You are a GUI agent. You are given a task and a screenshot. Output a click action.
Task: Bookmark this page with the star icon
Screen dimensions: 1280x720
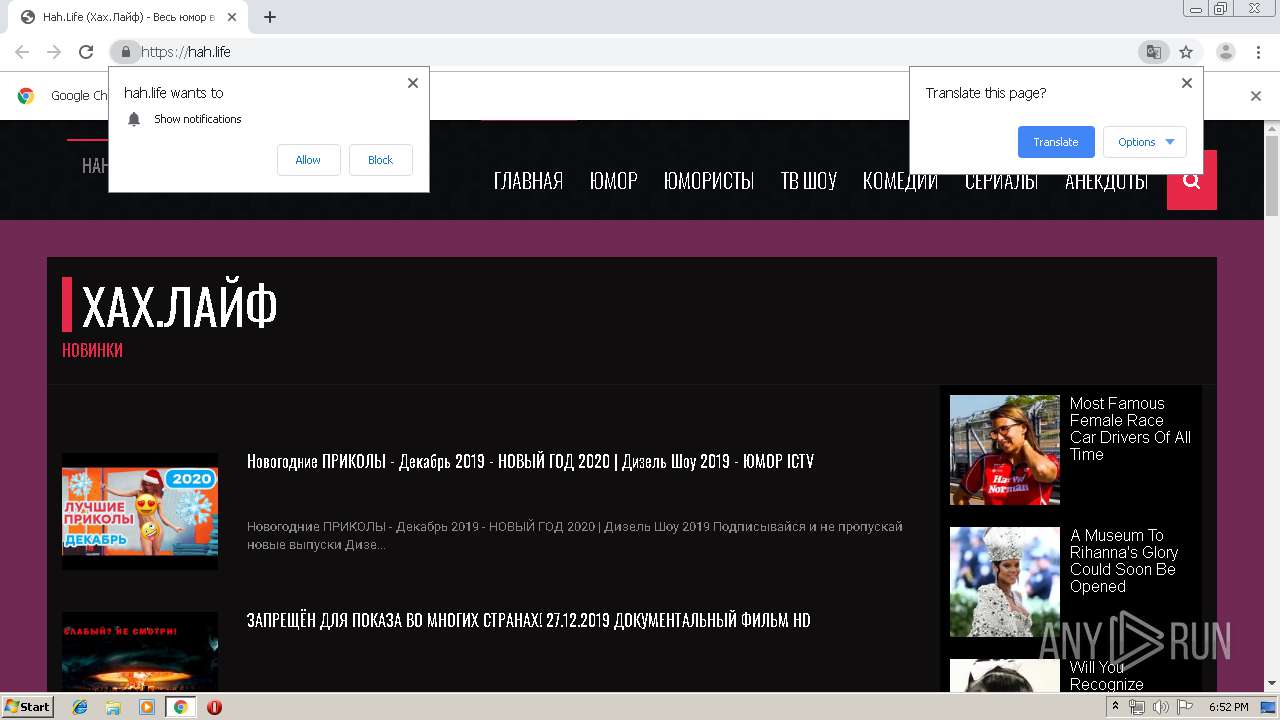(1186, 52)
